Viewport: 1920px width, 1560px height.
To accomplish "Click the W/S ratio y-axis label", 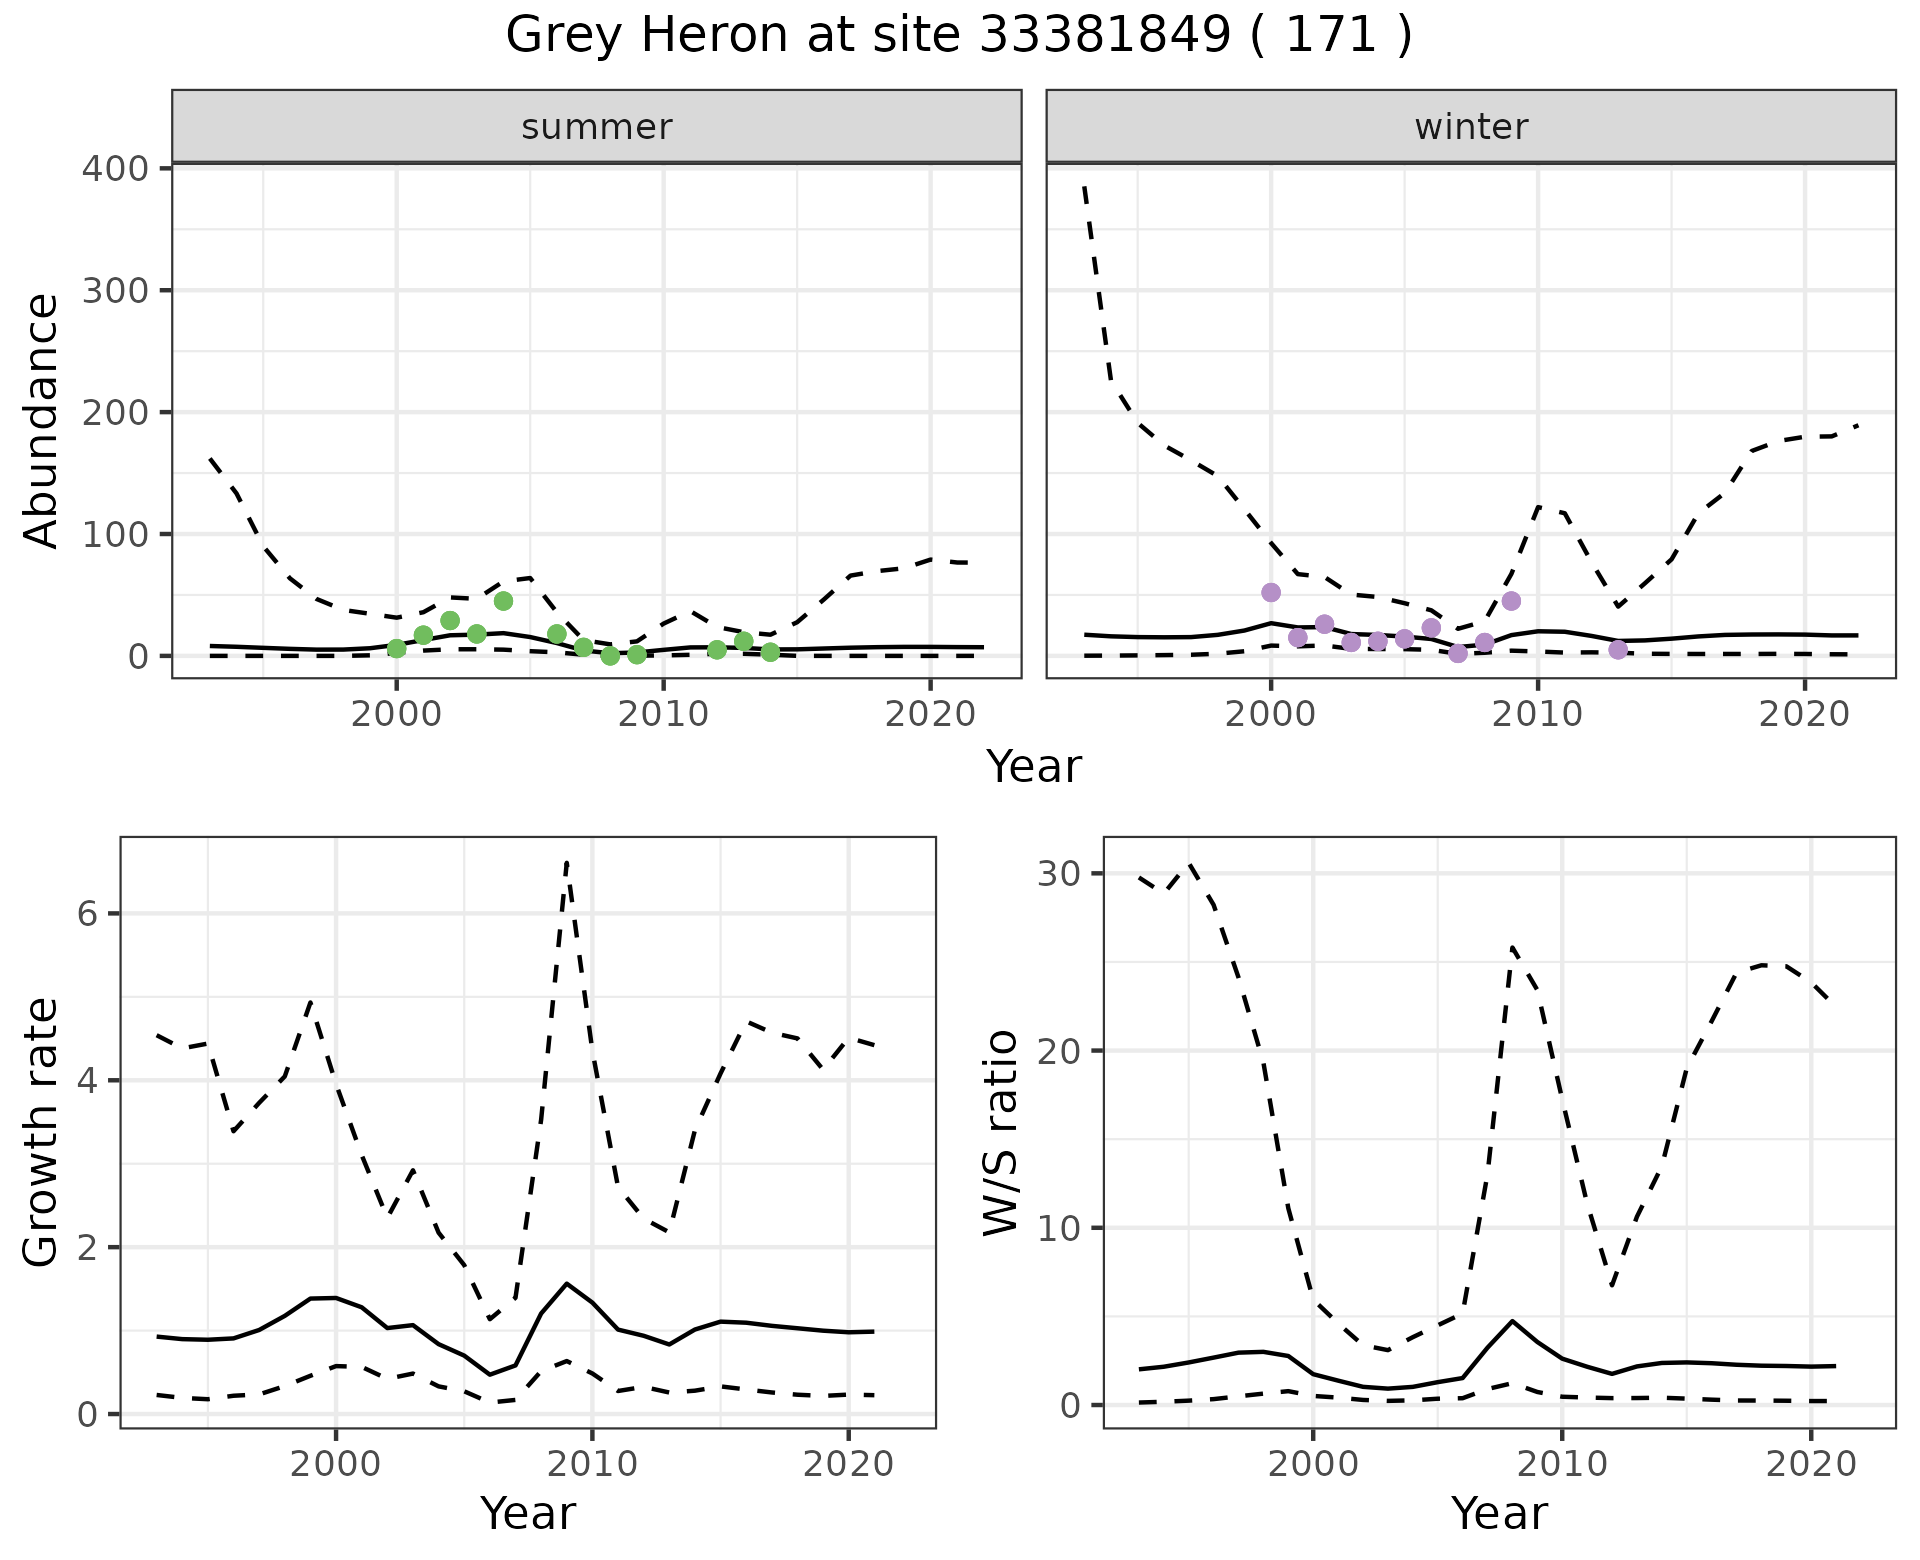I will pos(1000,1133).
